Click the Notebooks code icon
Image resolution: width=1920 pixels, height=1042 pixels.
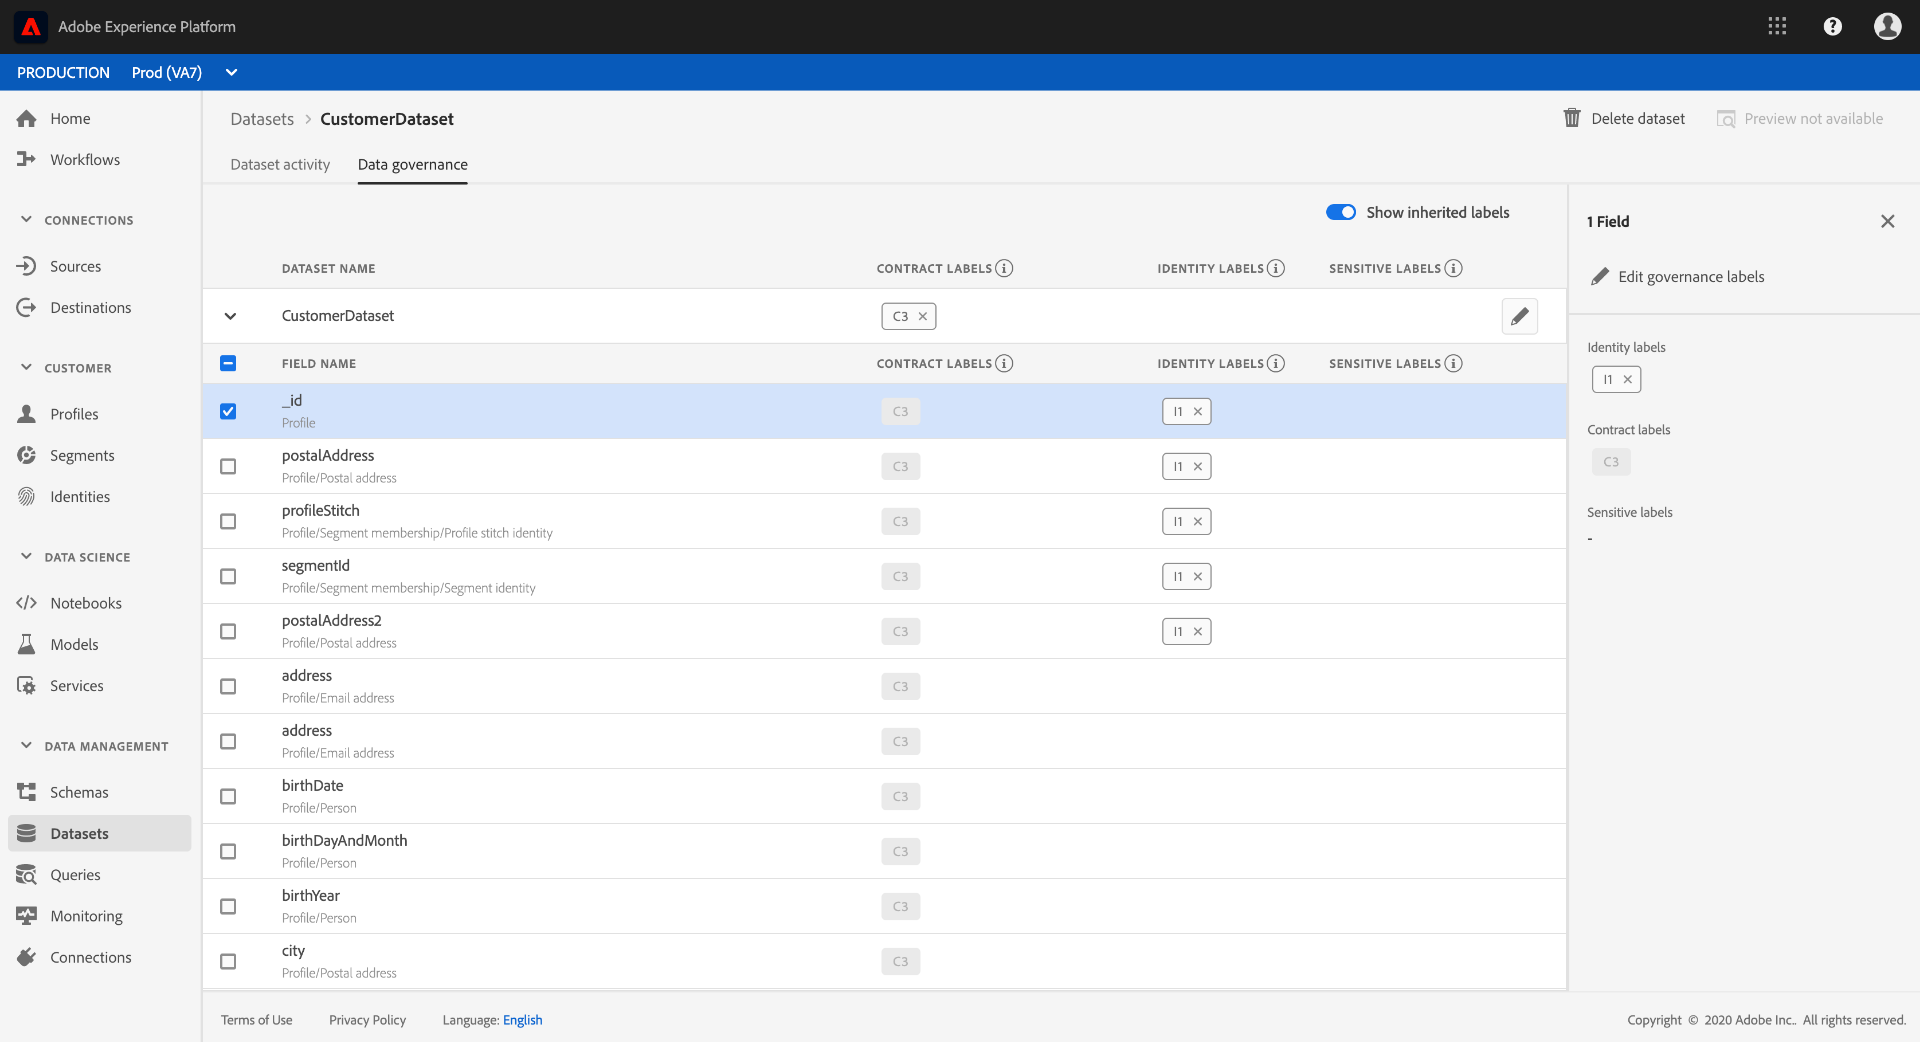pos(27,604)
